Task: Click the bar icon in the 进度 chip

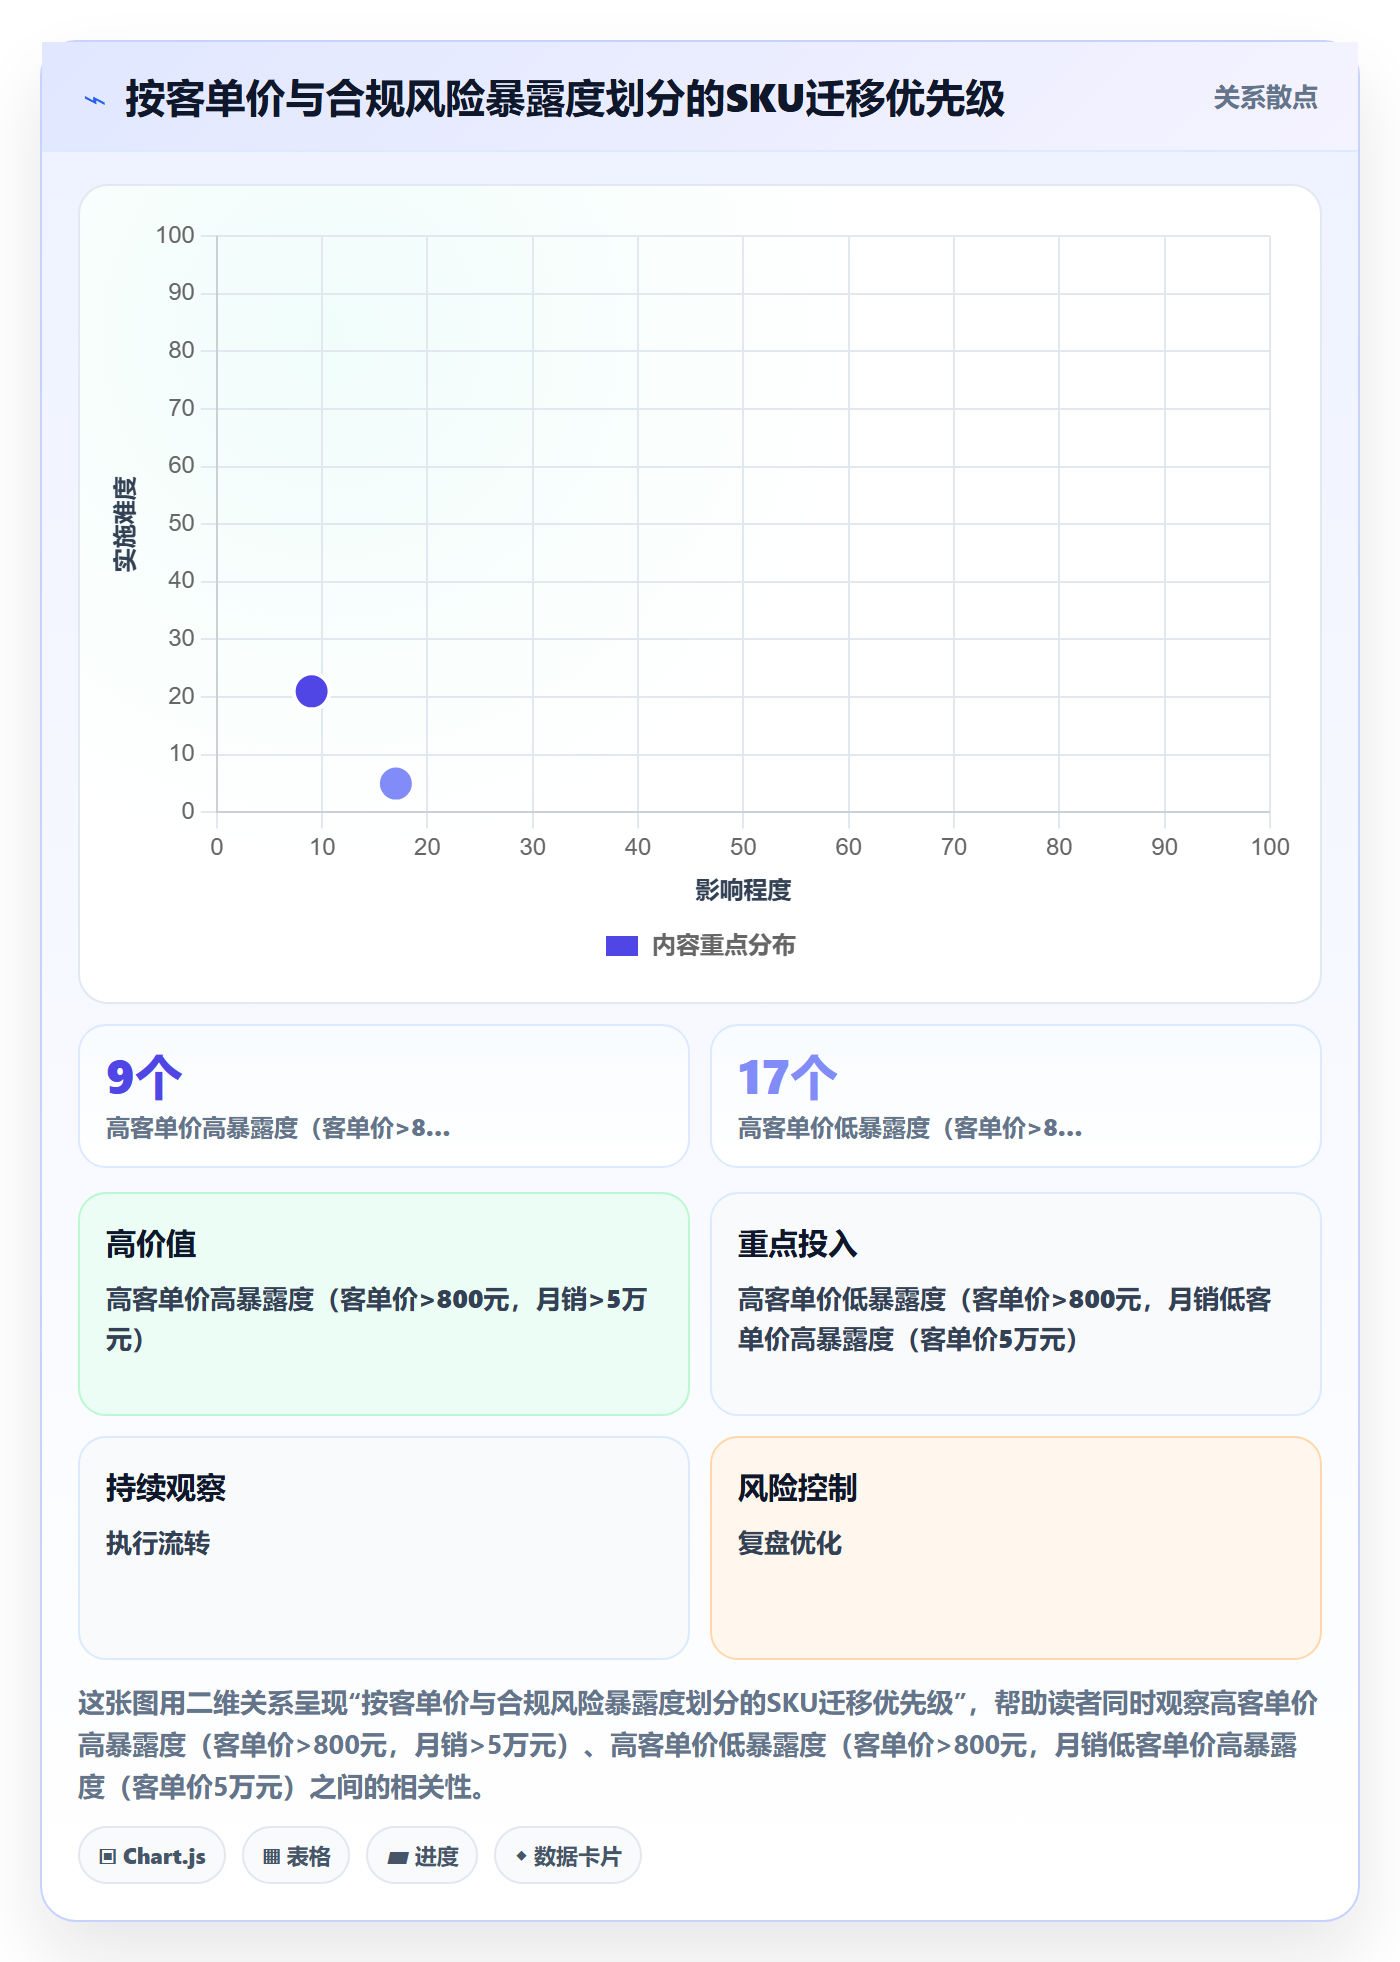Action: pyautogui.click(x=398, y=1858)
